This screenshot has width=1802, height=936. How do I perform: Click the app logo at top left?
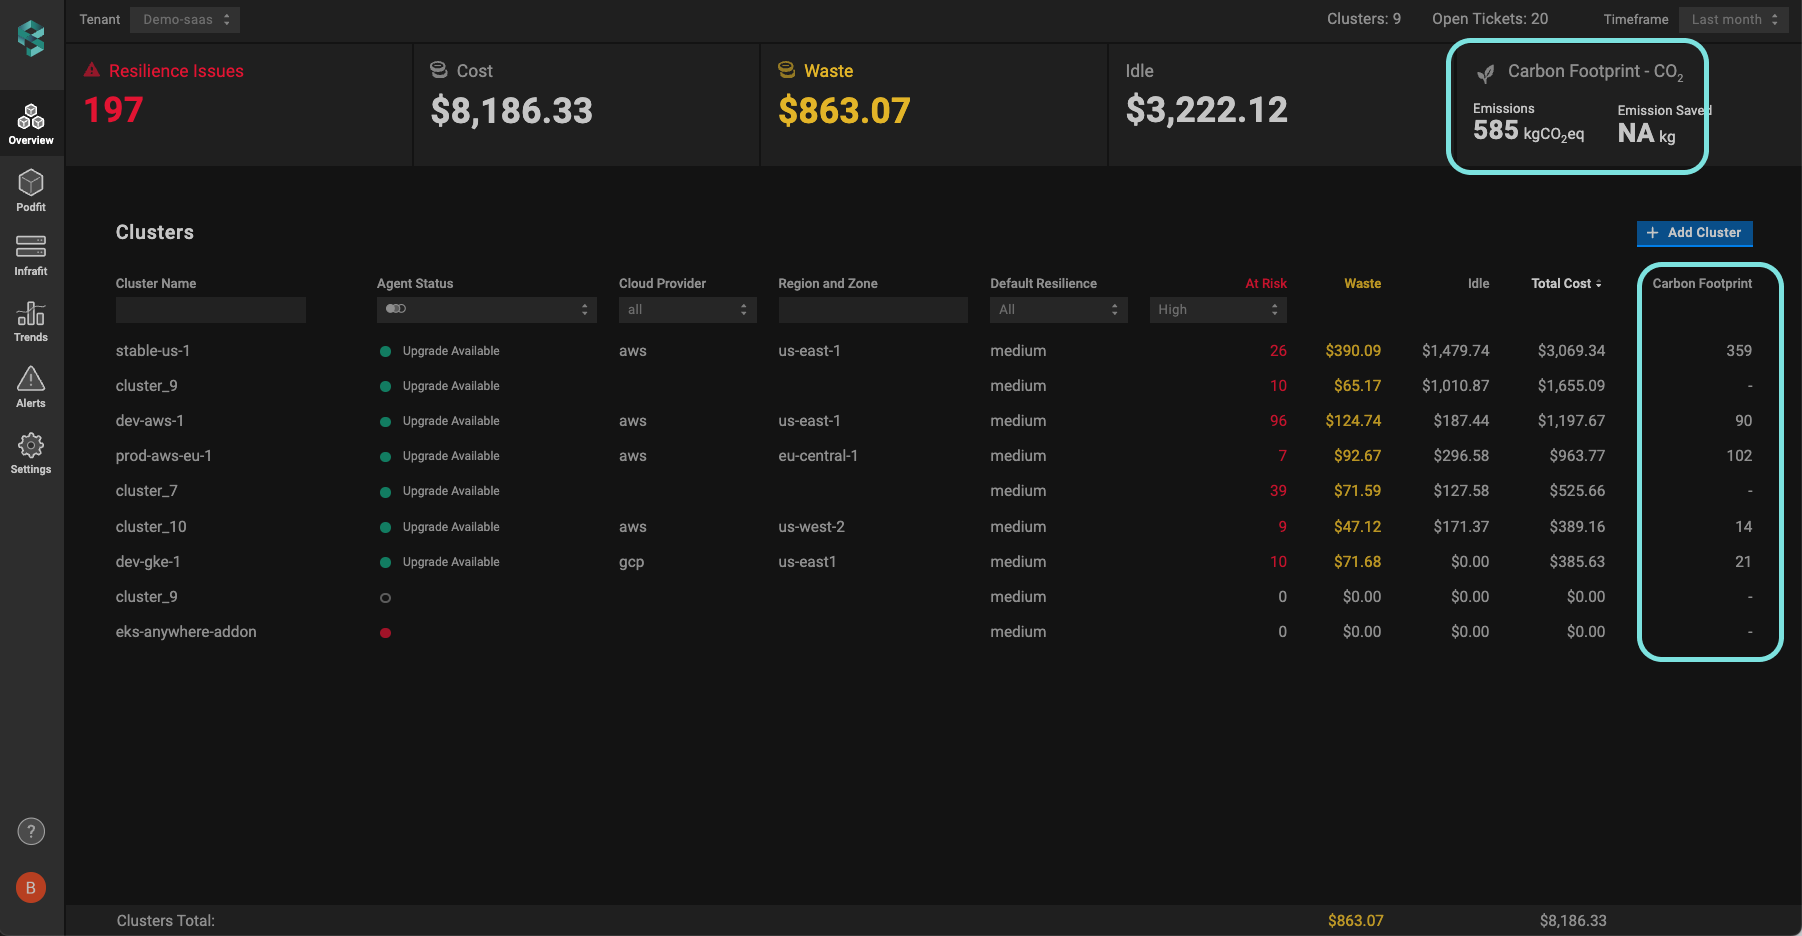31,39
